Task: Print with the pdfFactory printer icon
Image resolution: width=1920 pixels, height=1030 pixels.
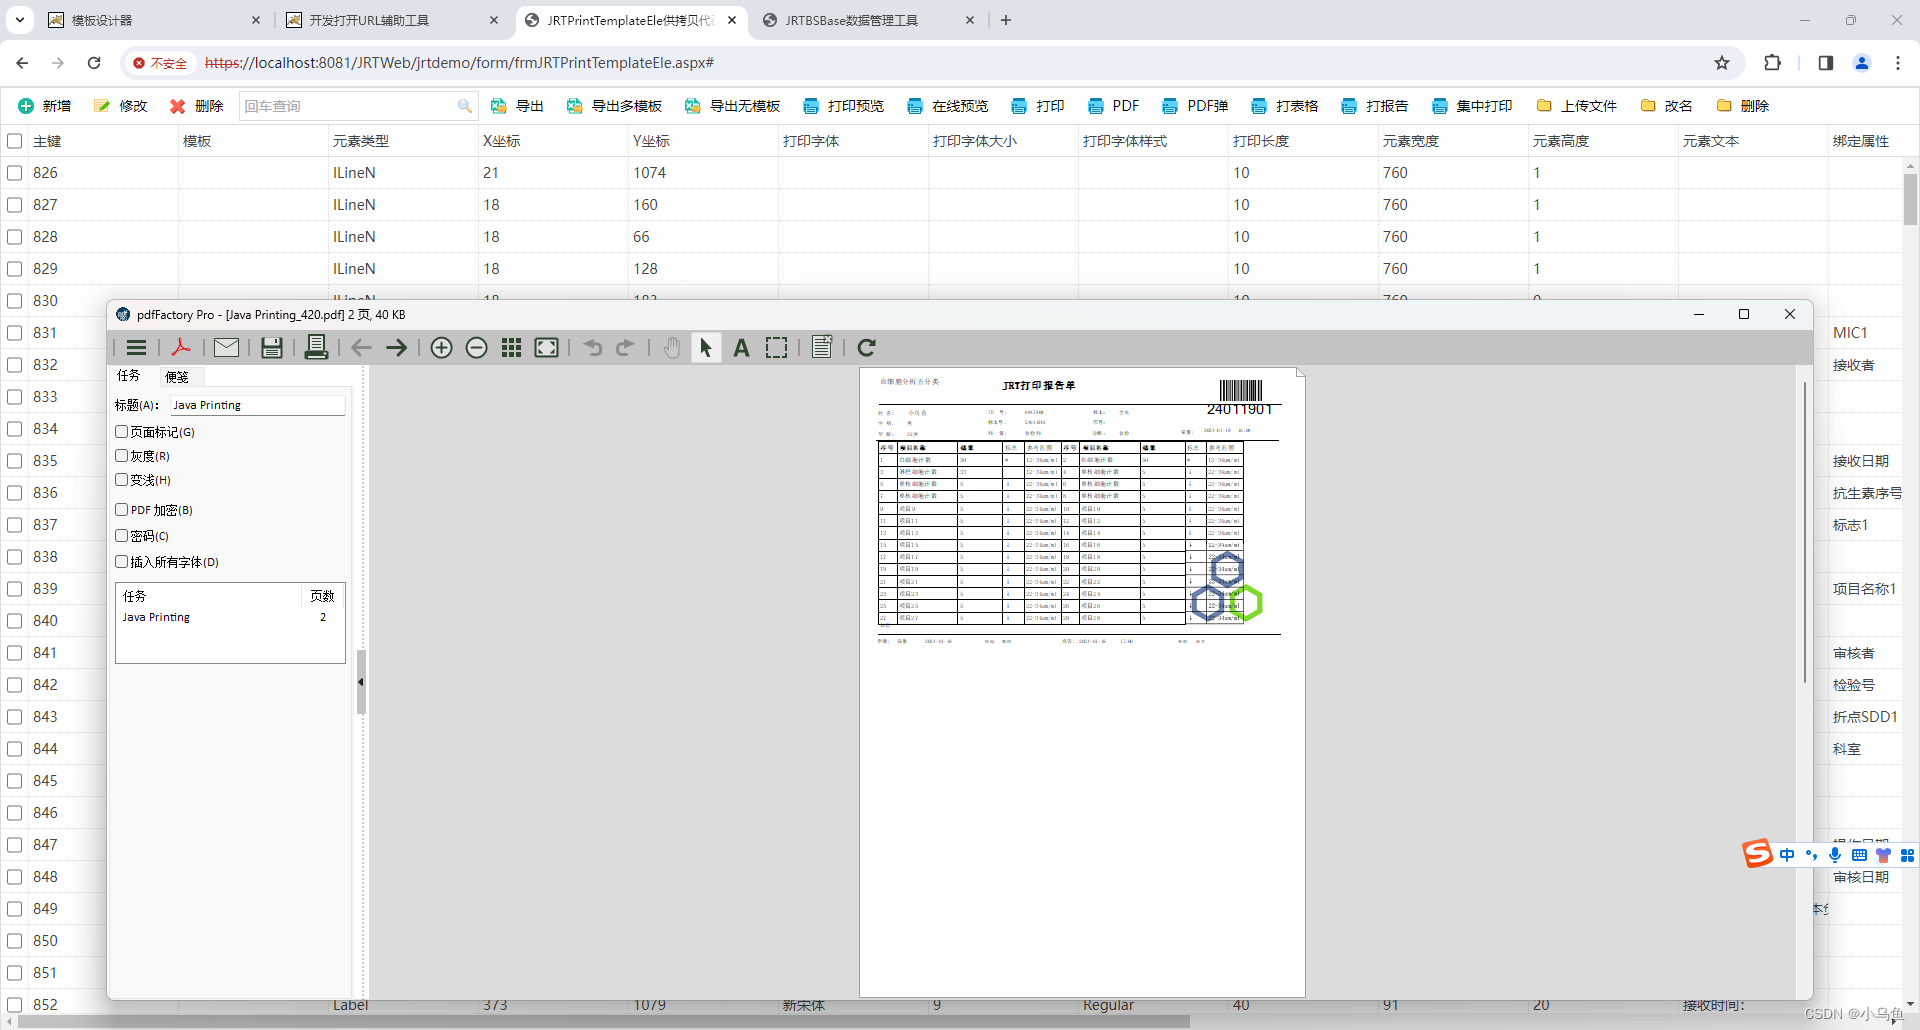Action: (x=316, y=347)
